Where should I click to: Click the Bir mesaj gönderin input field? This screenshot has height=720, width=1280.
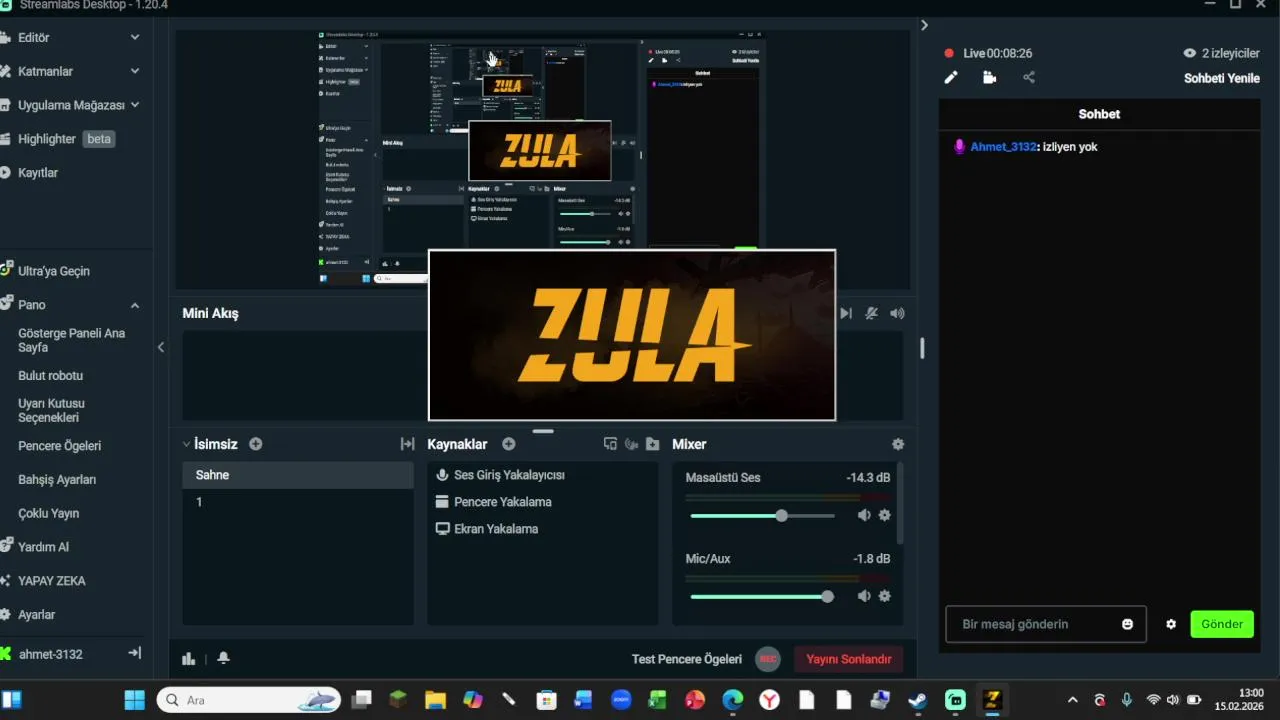coord(1046,624)
